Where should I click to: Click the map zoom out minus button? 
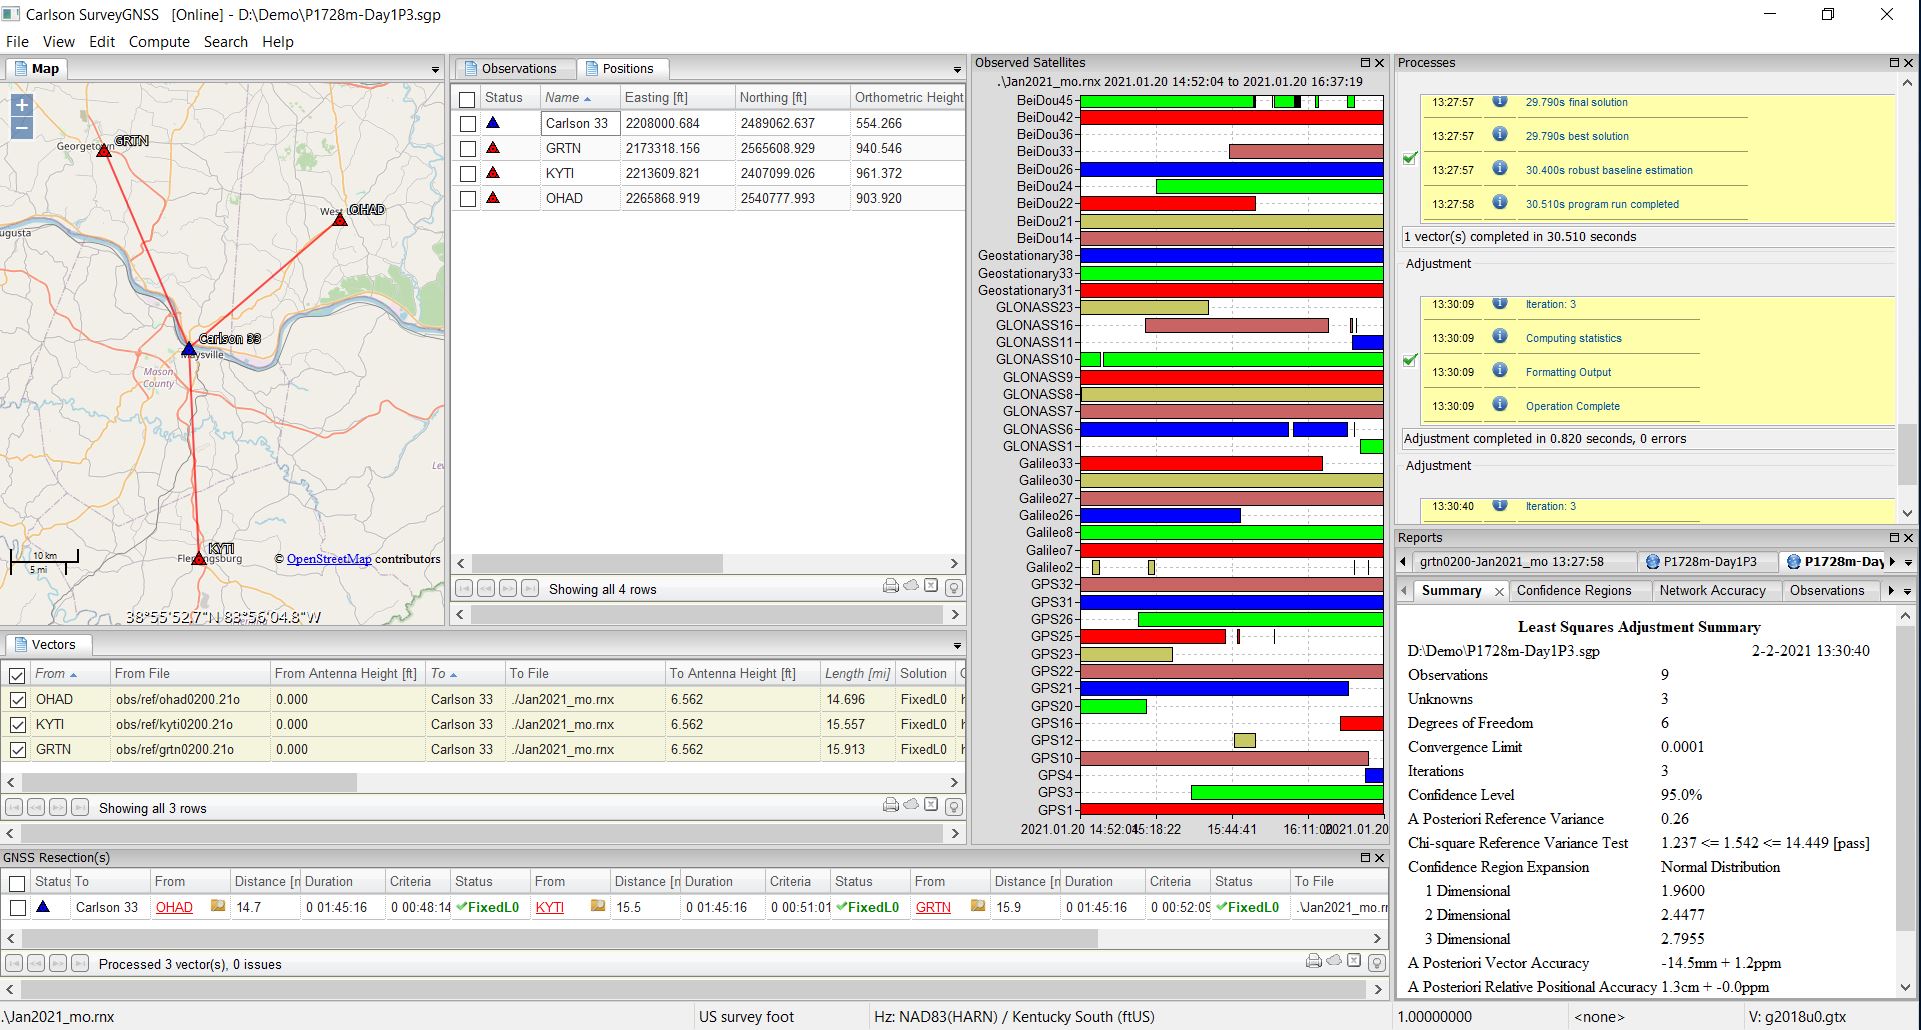20,127
